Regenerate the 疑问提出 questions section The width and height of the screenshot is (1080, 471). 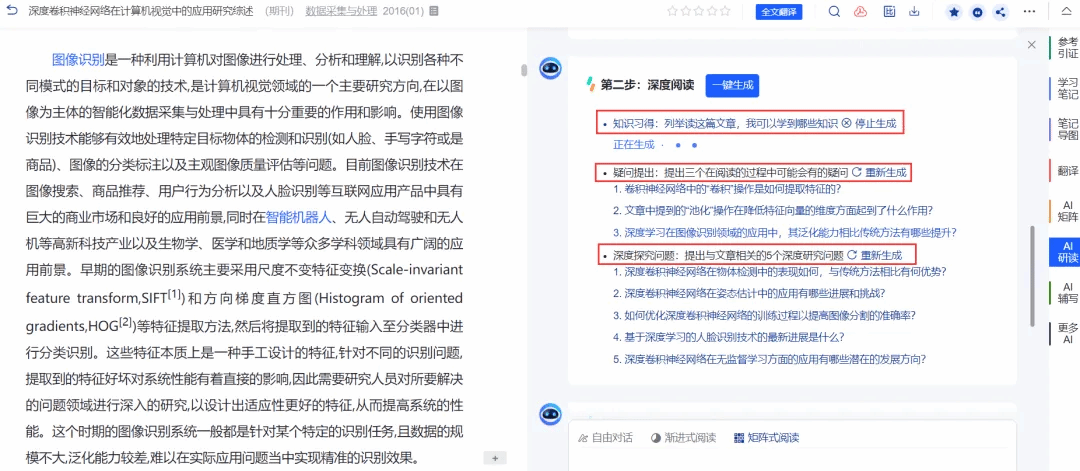point(878,172)
